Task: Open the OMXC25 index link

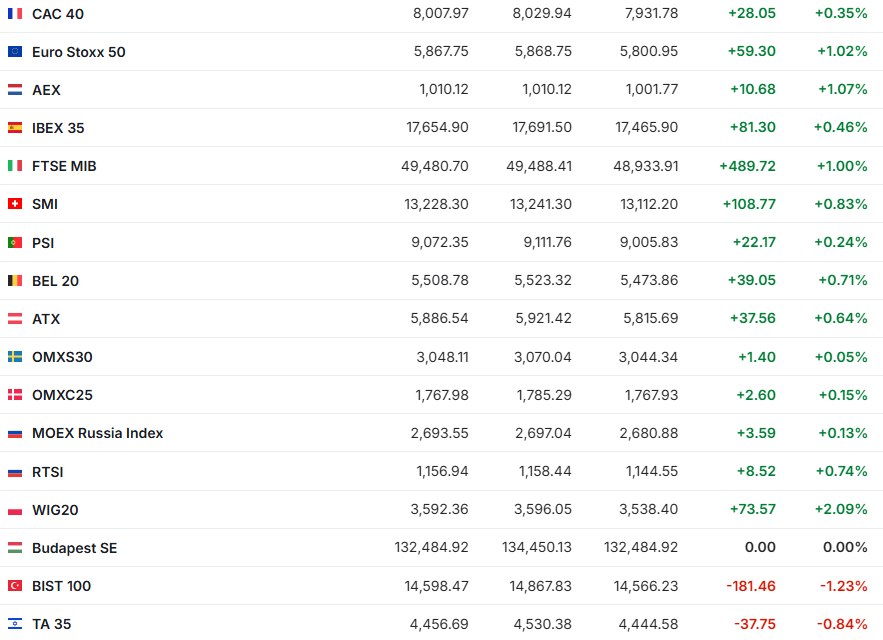Action: click(x=63, y=395)
